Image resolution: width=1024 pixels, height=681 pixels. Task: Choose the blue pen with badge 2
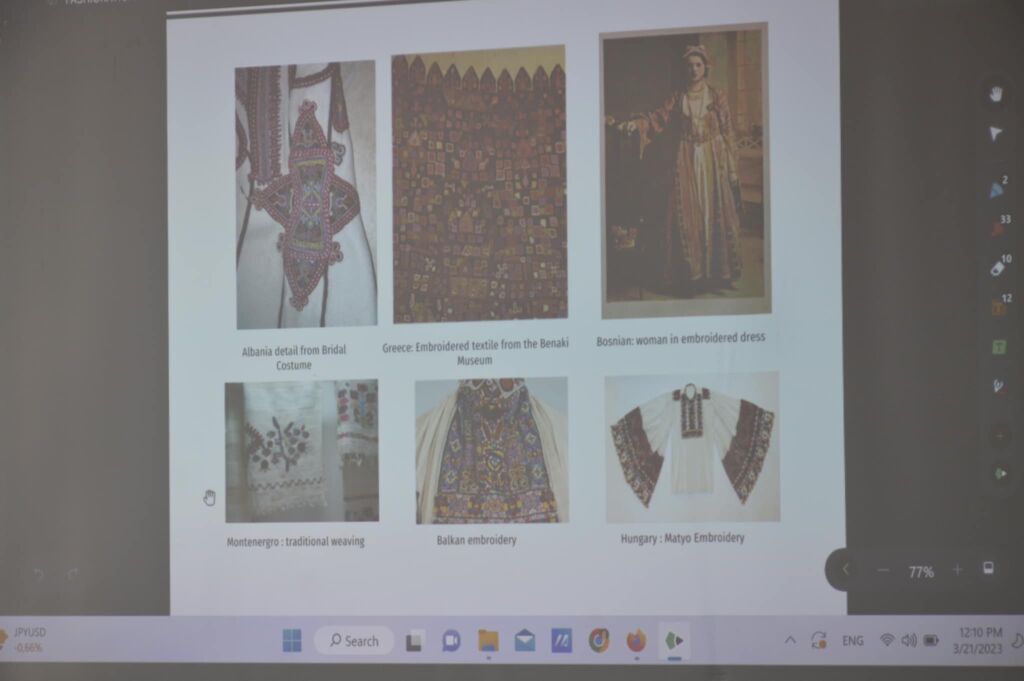(997, 188)
